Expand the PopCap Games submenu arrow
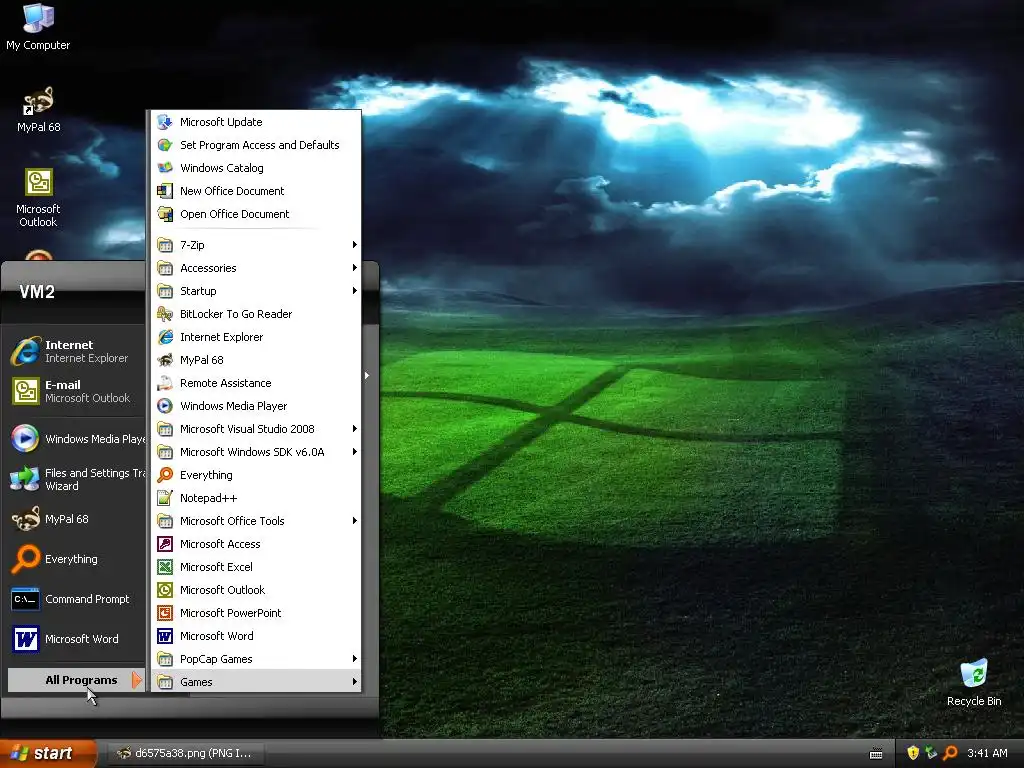This screenshot has height=768, width=1024. point(355,658)
